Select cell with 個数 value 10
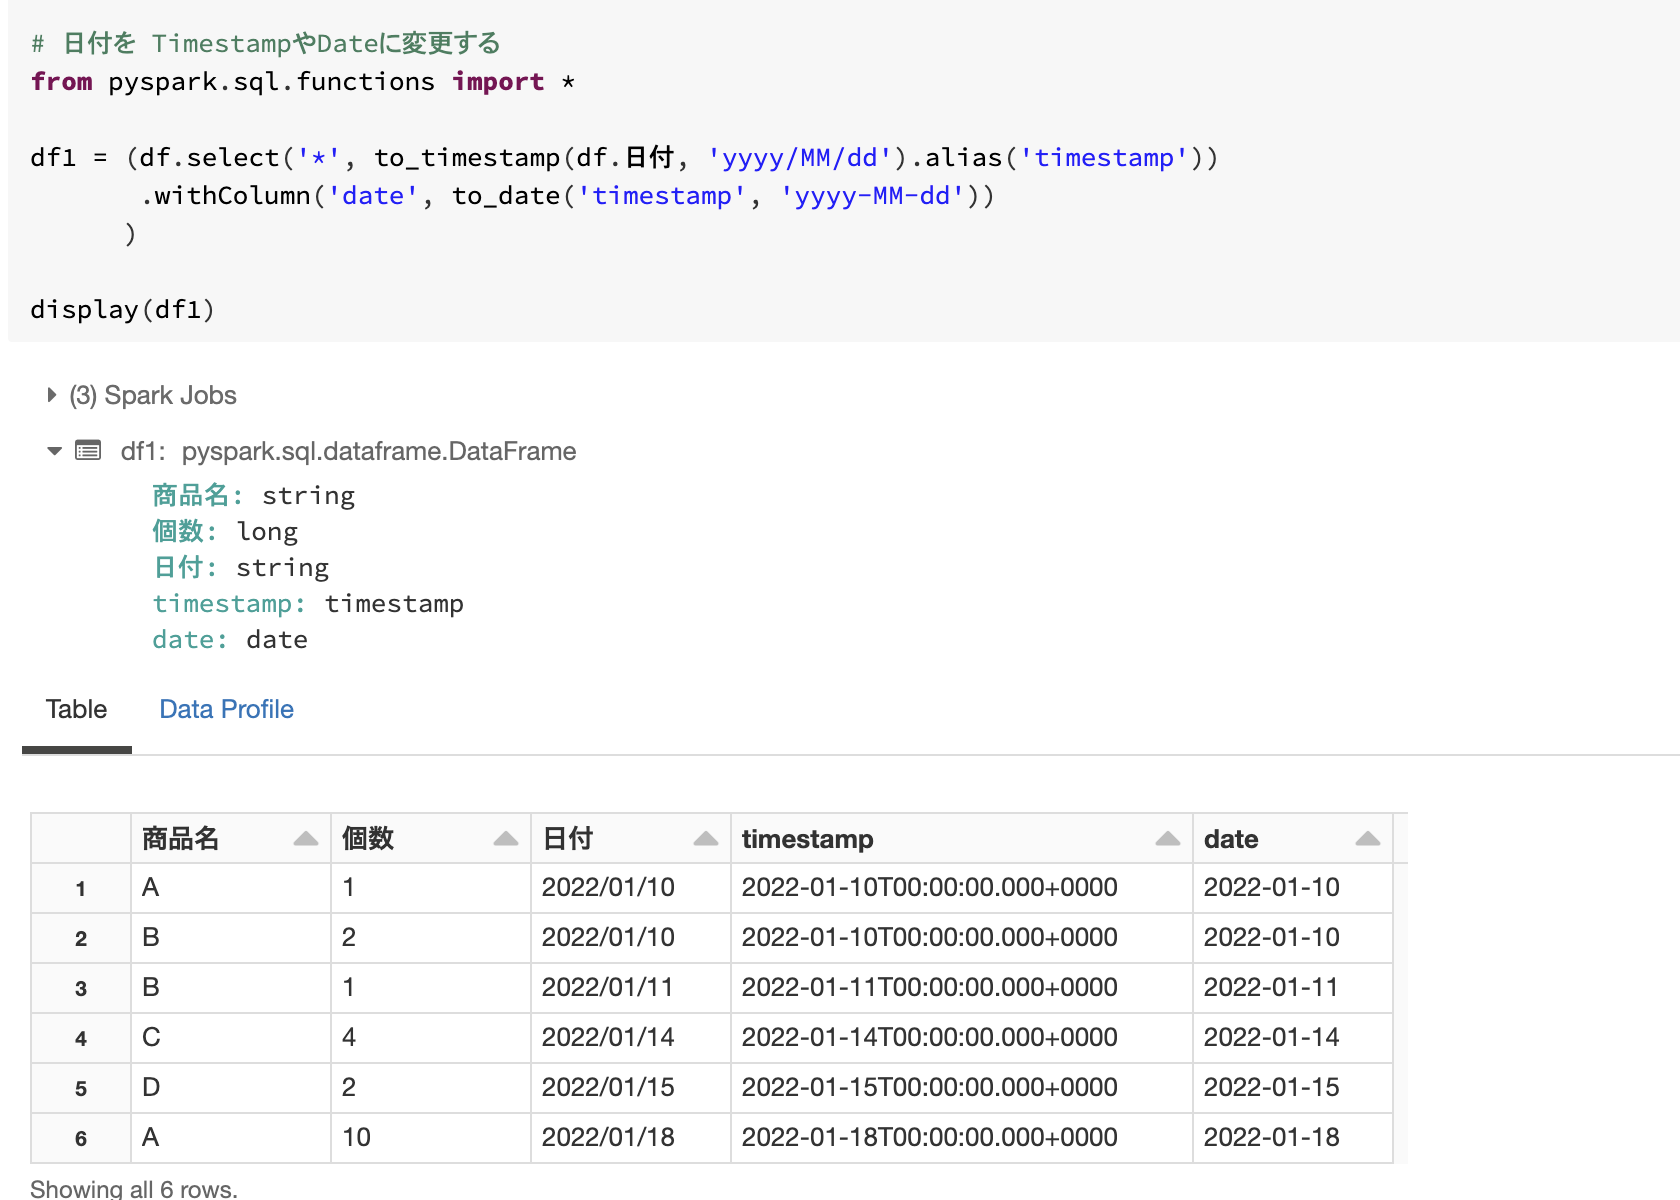 coord(431,1138)
